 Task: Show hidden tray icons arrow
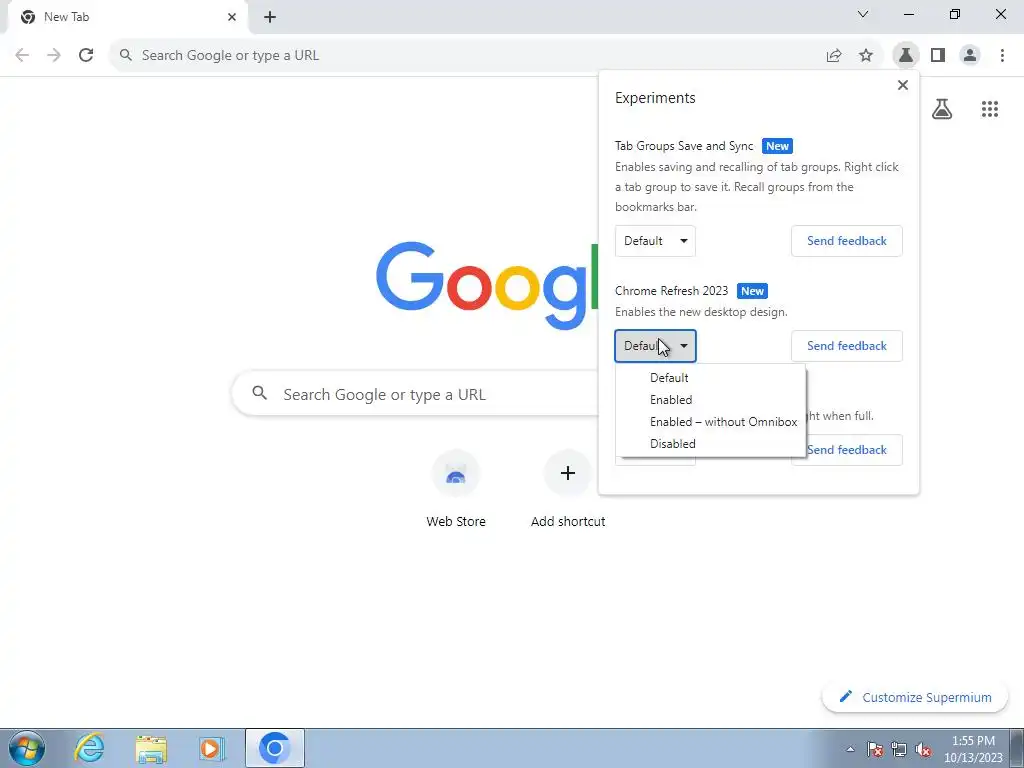pos(850,749)
